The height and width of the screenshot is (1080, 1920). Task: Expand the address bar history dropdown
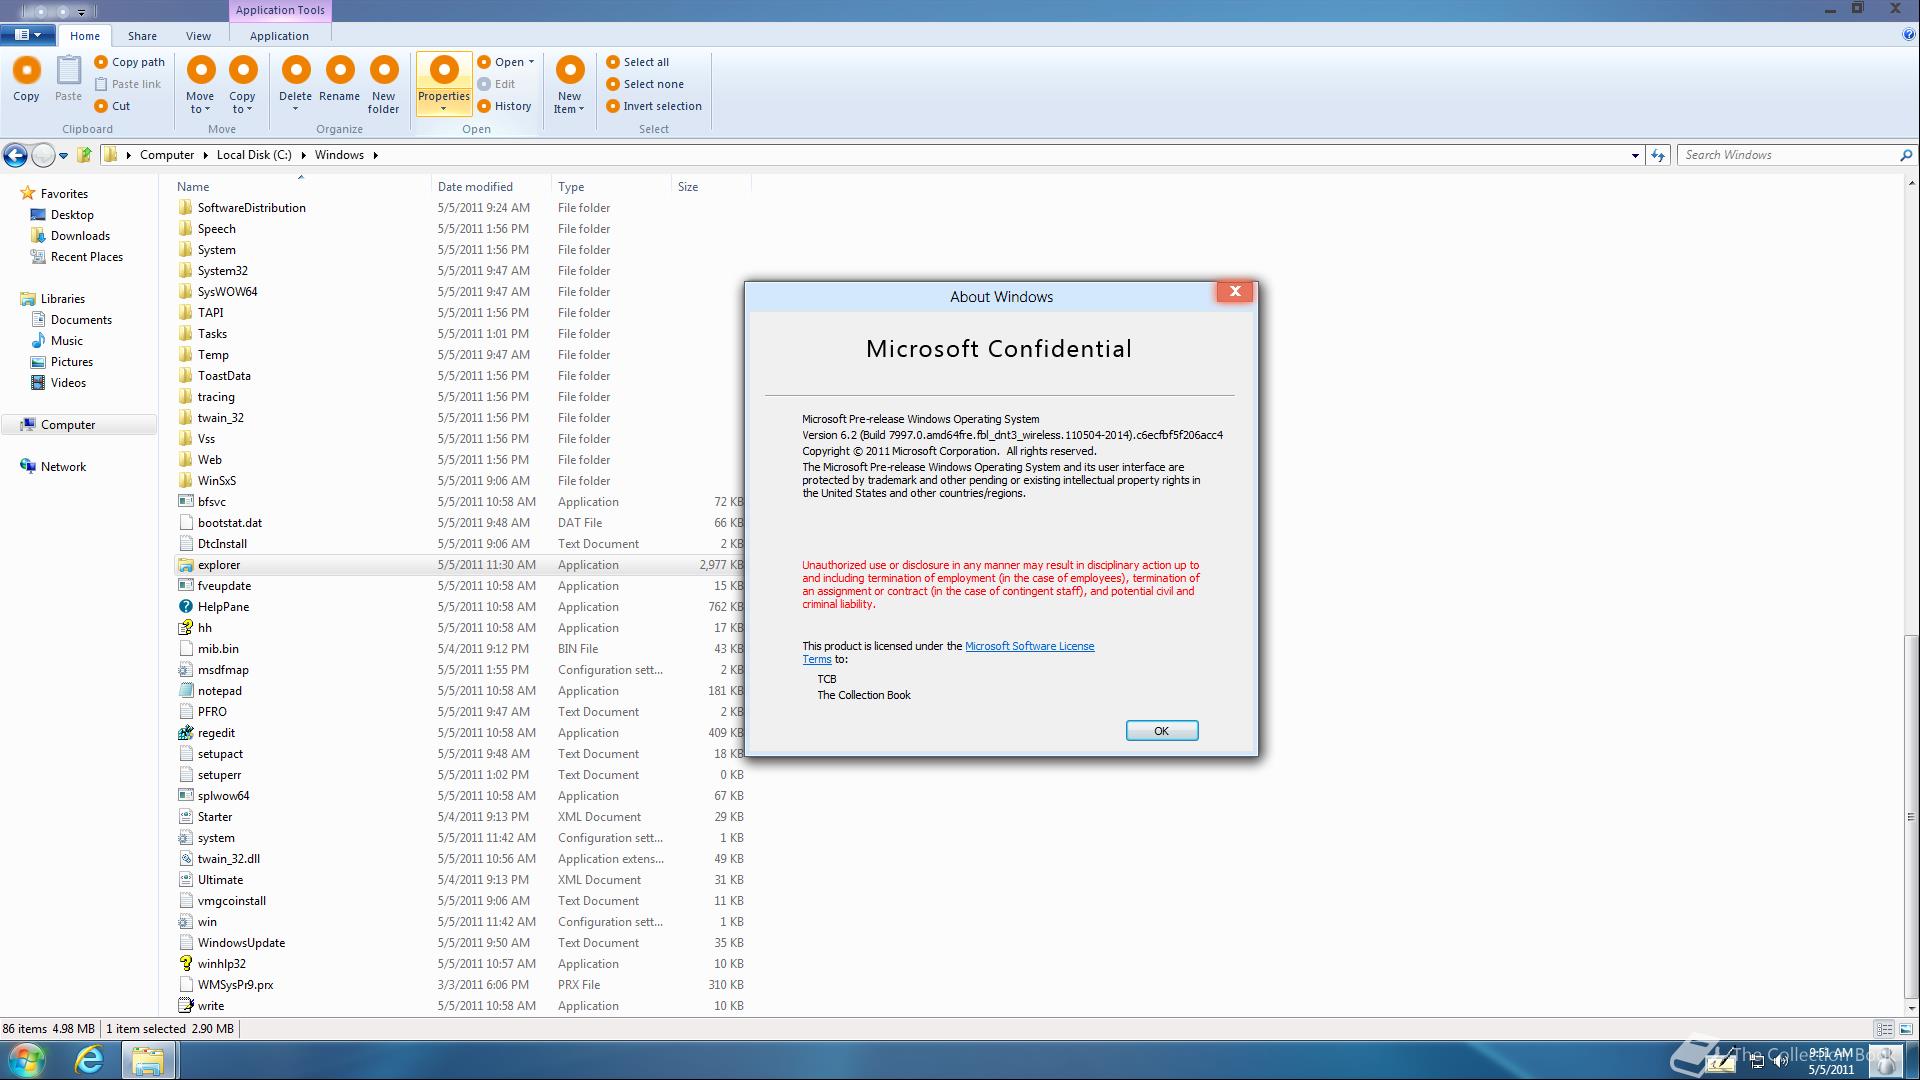[x=1635, y=155]
